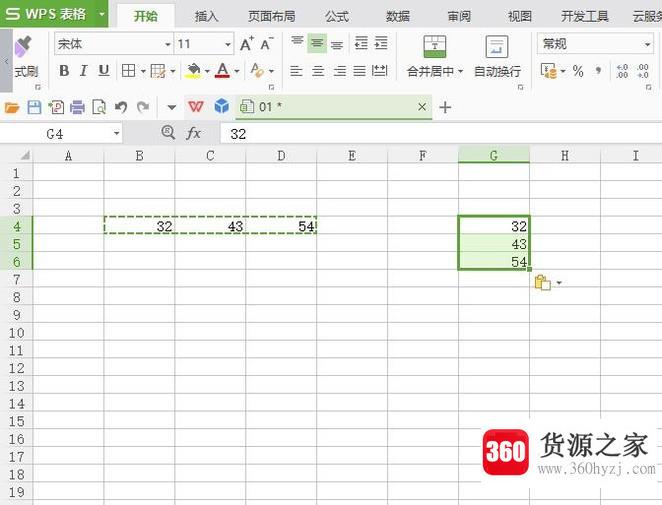Click the greyed redo arrow
The height and width of the screenshot is (505, 662).
[x=143, y=107]
